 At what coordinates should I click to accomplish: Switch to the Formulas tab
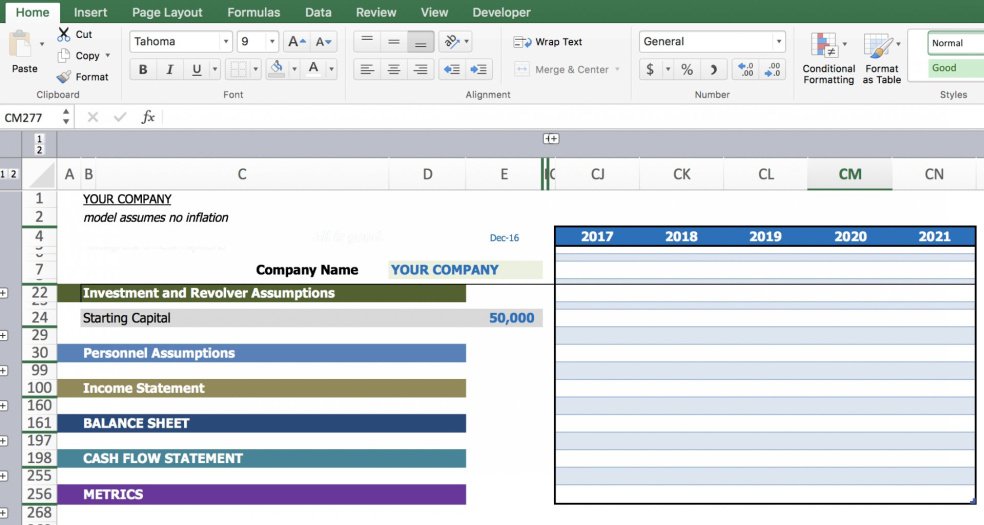coord(253,12)
